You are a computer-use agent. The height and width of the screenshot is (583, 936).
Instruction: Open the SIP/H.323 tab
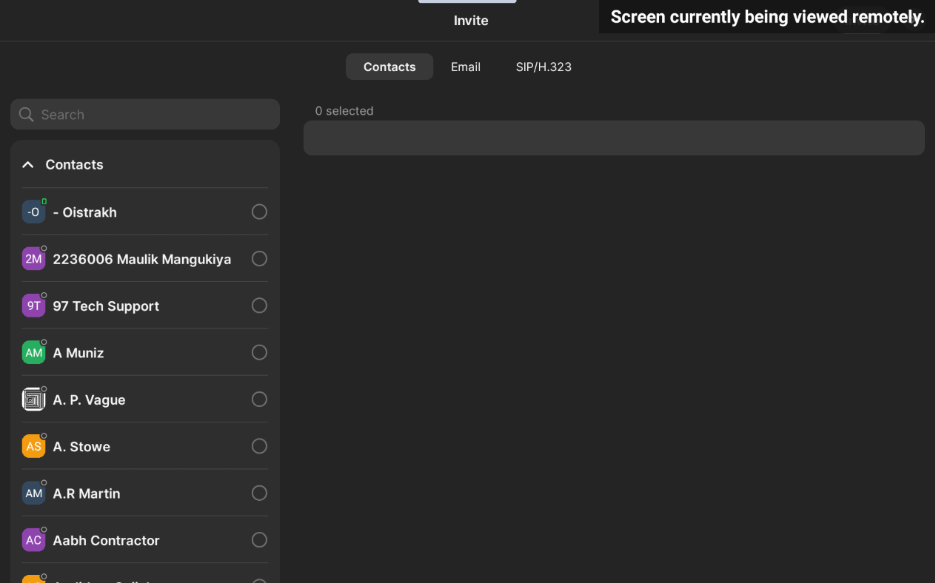coord(543,67)
